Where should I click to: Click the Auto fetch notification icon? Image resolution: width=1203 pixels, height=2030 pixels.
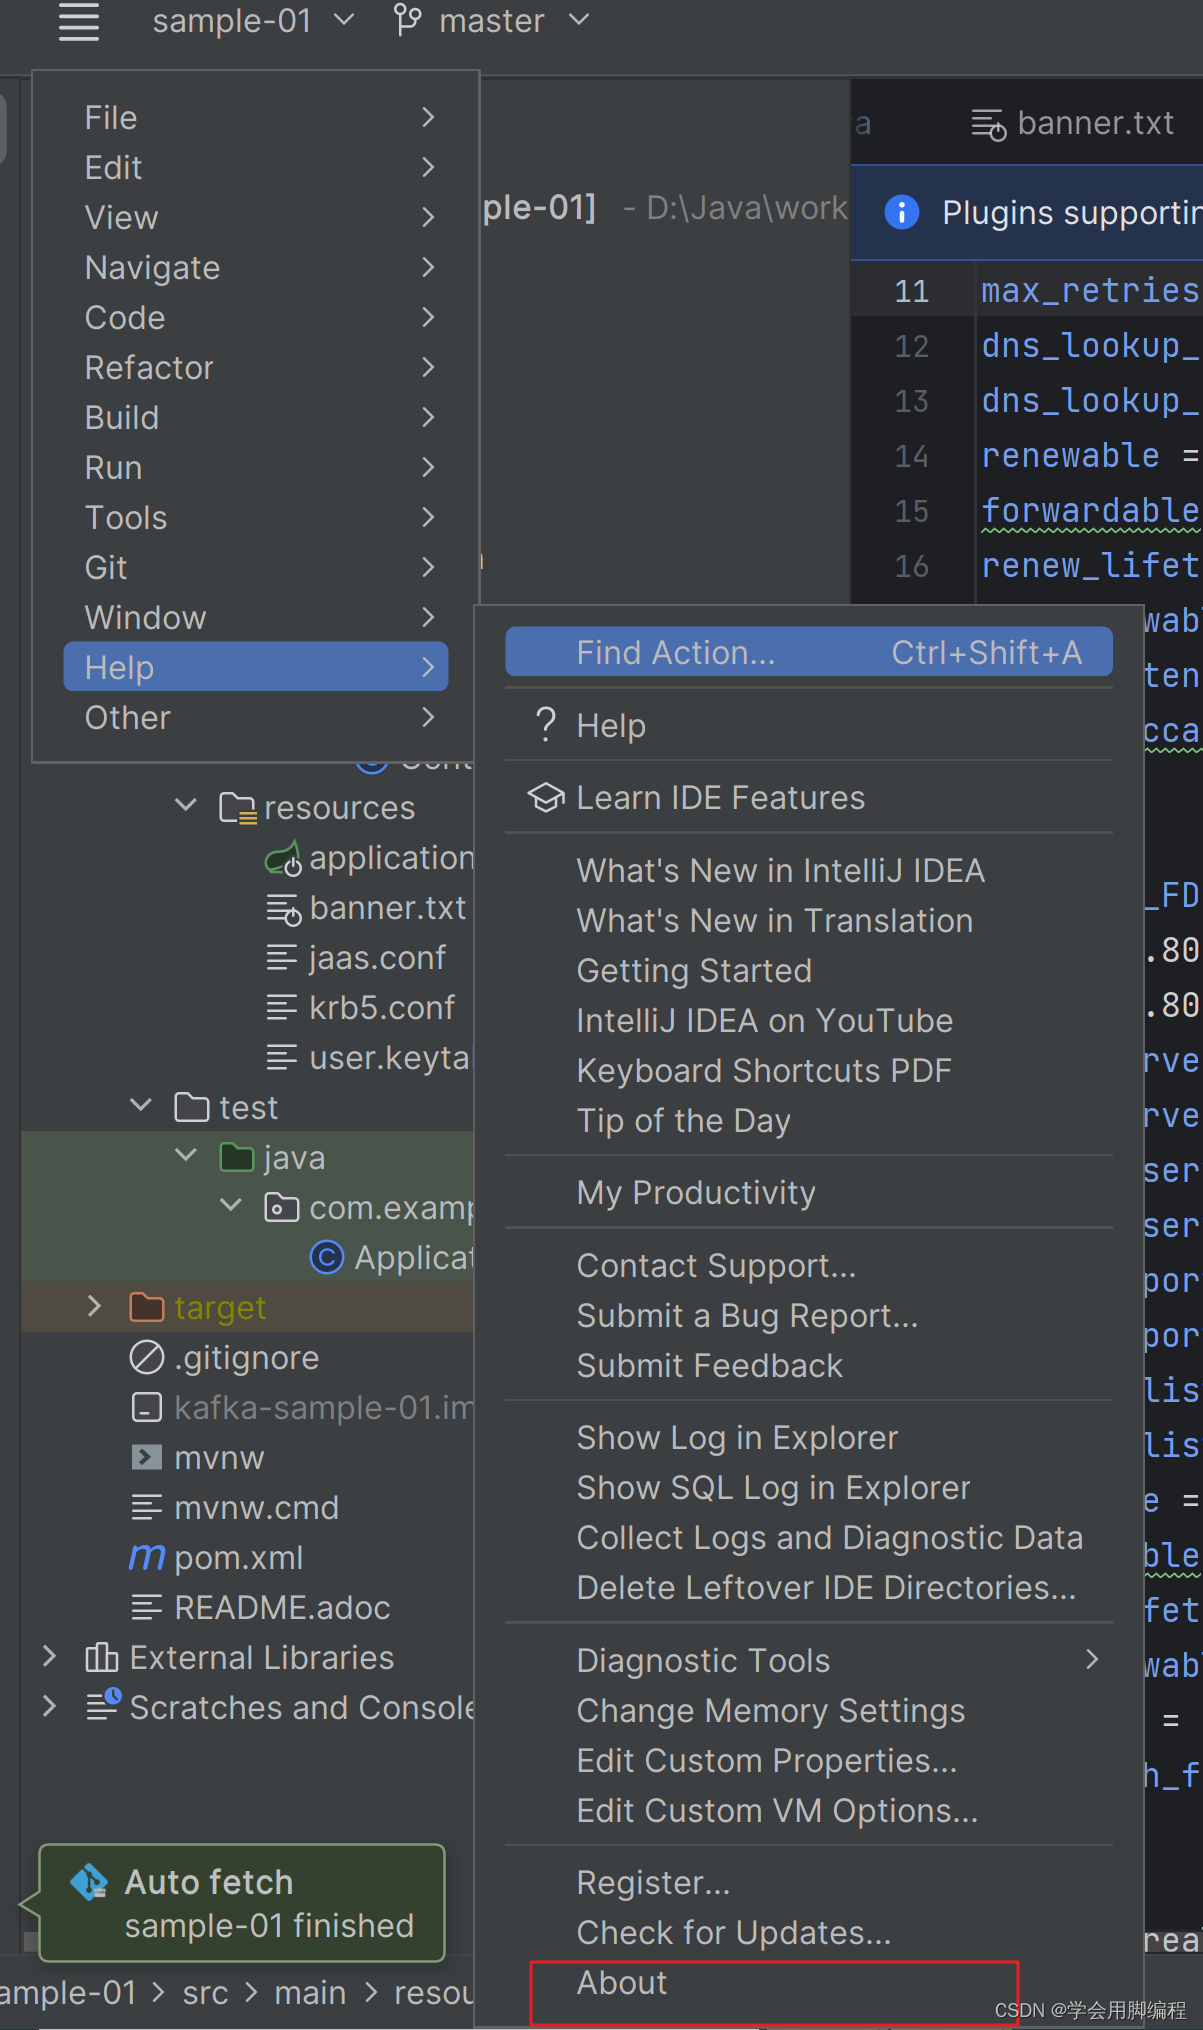[89, 1882]
